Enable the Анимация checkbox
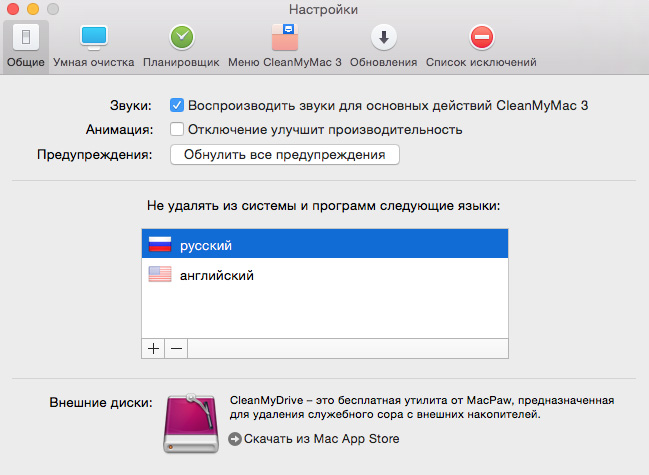 177,129
